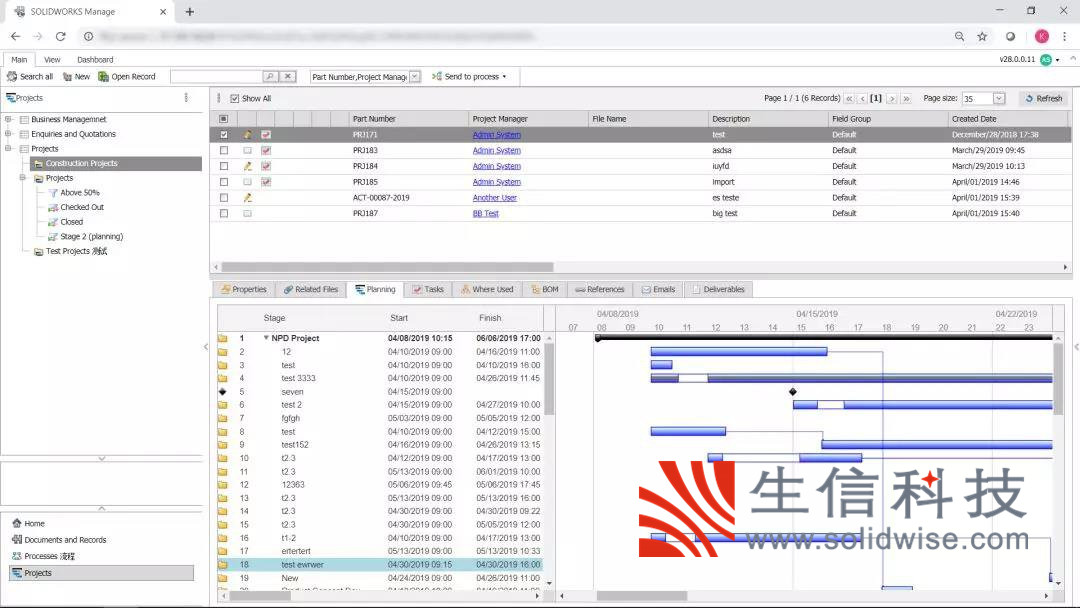
Task: Check the PRJ184 row checkbox
Action: pos(224,166)
